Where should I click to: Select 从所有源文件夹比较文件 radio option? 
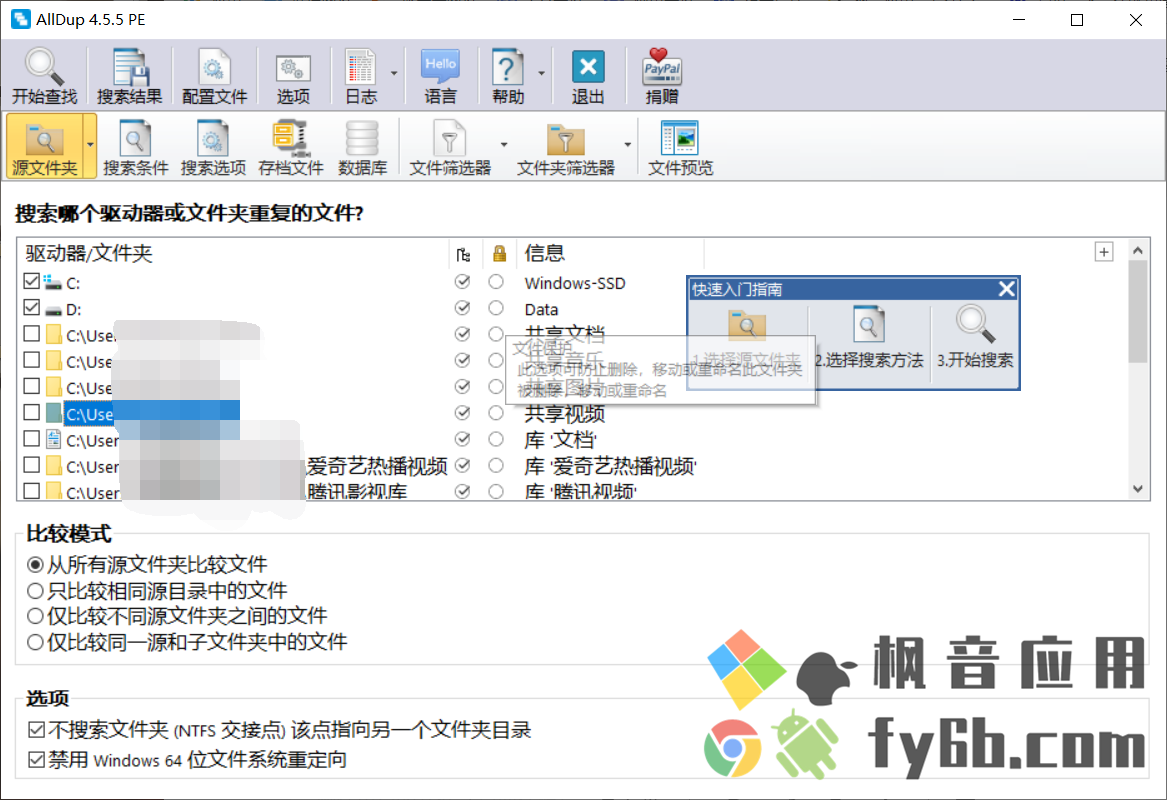click(35, 565)
